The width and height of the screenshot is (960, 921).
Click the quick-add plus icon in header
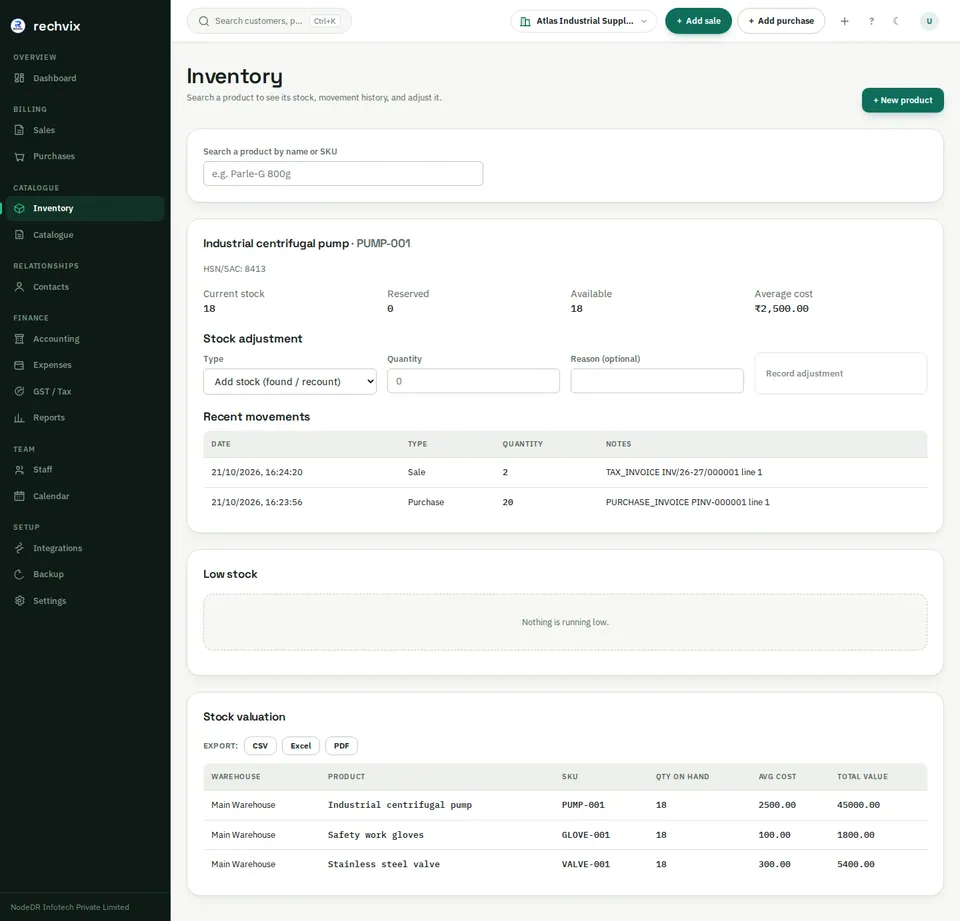pos(844,21)
